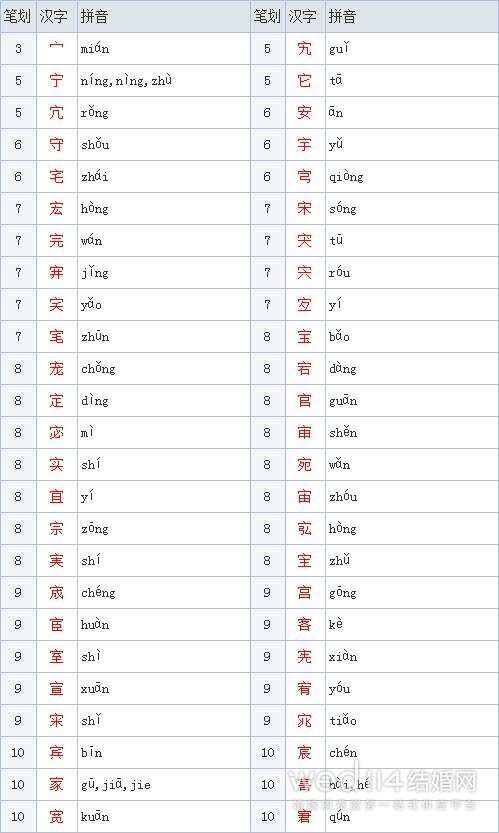Click the left 笔划 column header
This screenshot has width=499, height=833.
coord(17,16)
